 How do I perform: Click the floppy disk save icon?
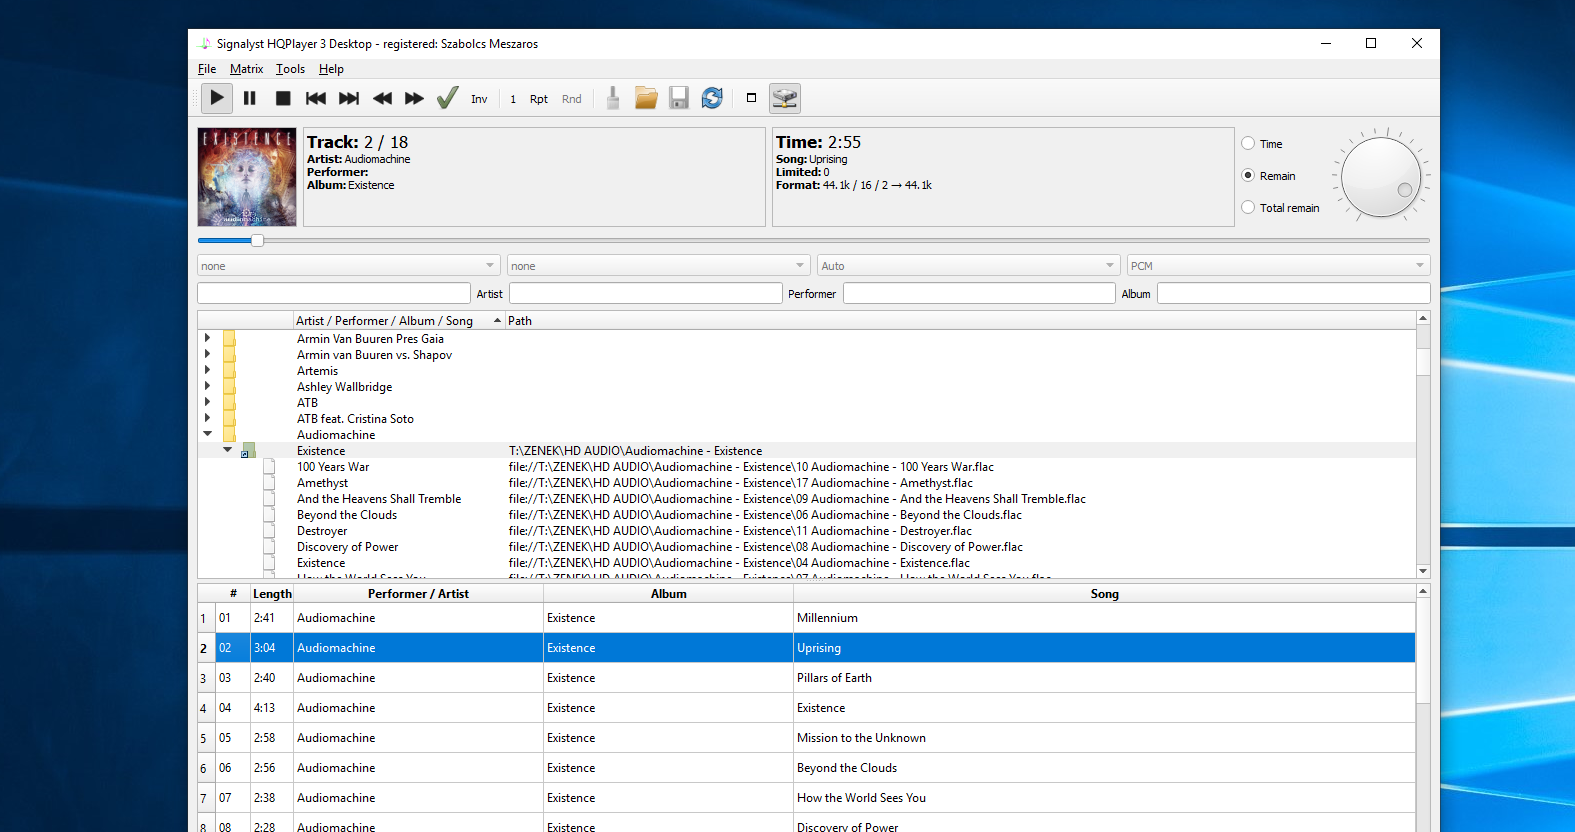click(679, 98)
